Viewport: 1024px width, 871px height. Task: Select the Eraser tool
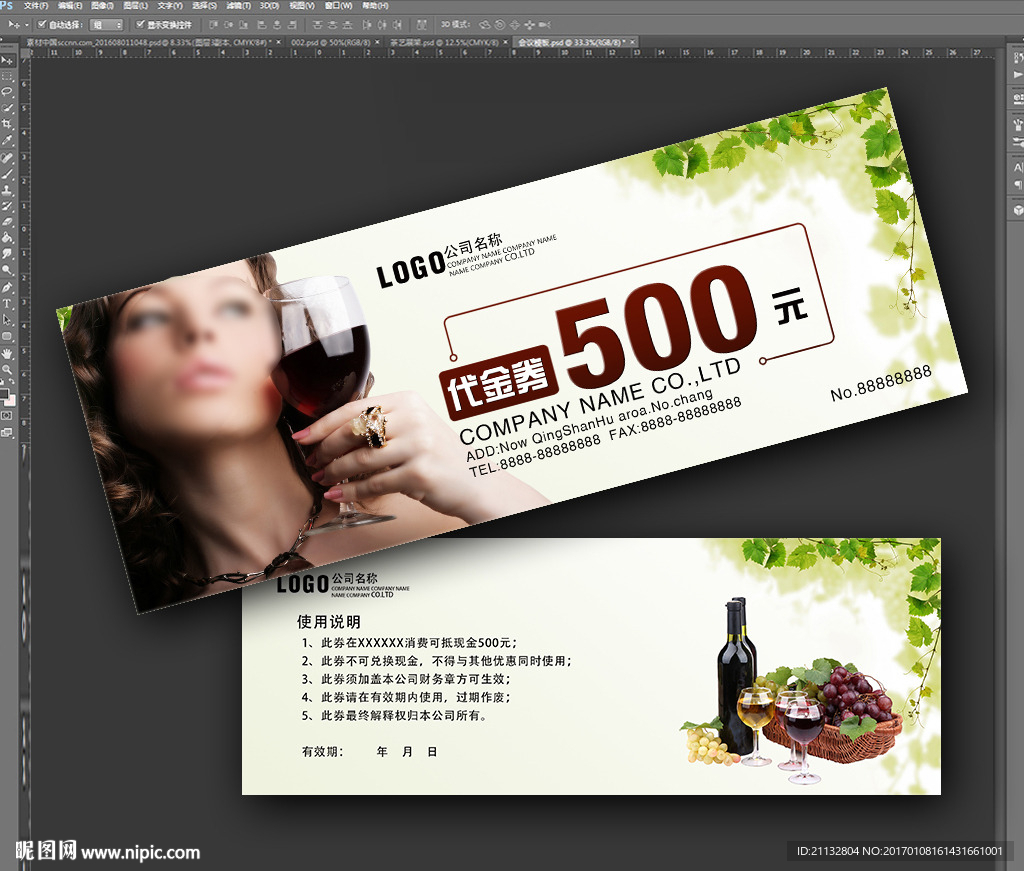tap(7, 222)
